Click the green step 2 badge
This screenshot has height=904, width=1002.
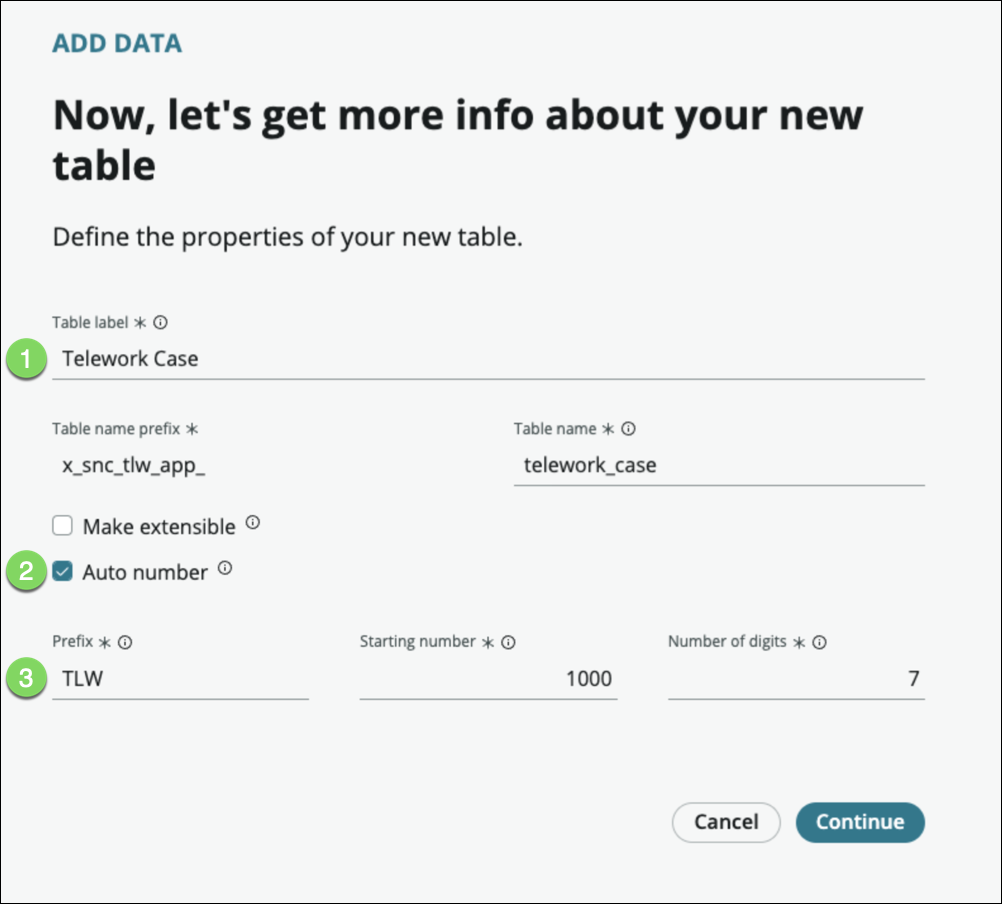point(26,572)
